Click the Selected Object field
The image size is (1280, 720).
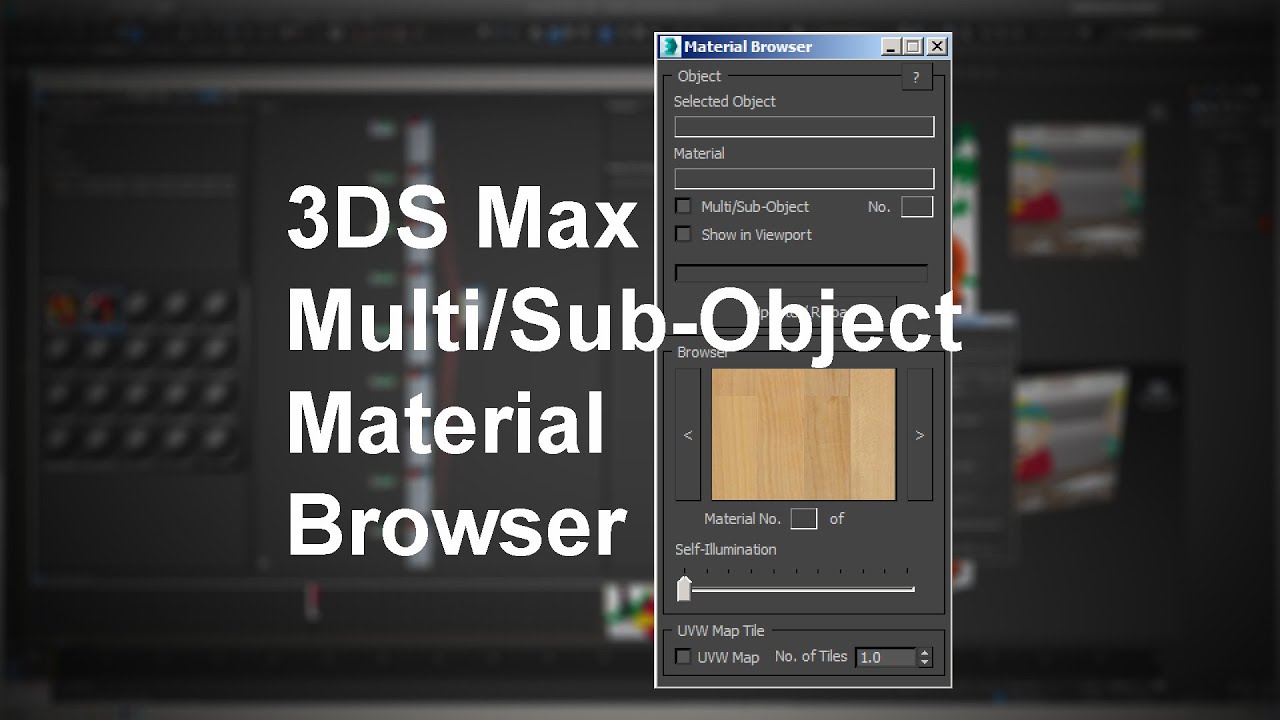tap(804, 126)
